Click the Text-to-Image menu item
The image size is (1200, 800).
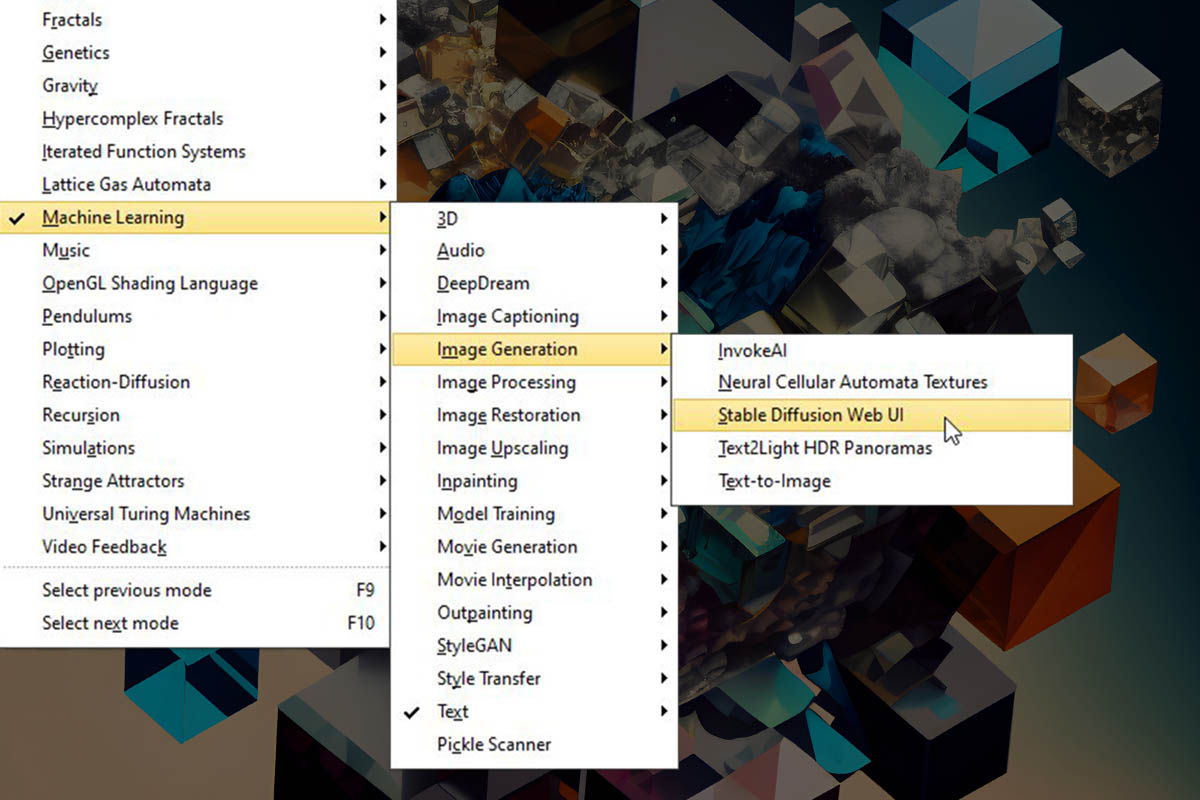(x=774, y=481)
